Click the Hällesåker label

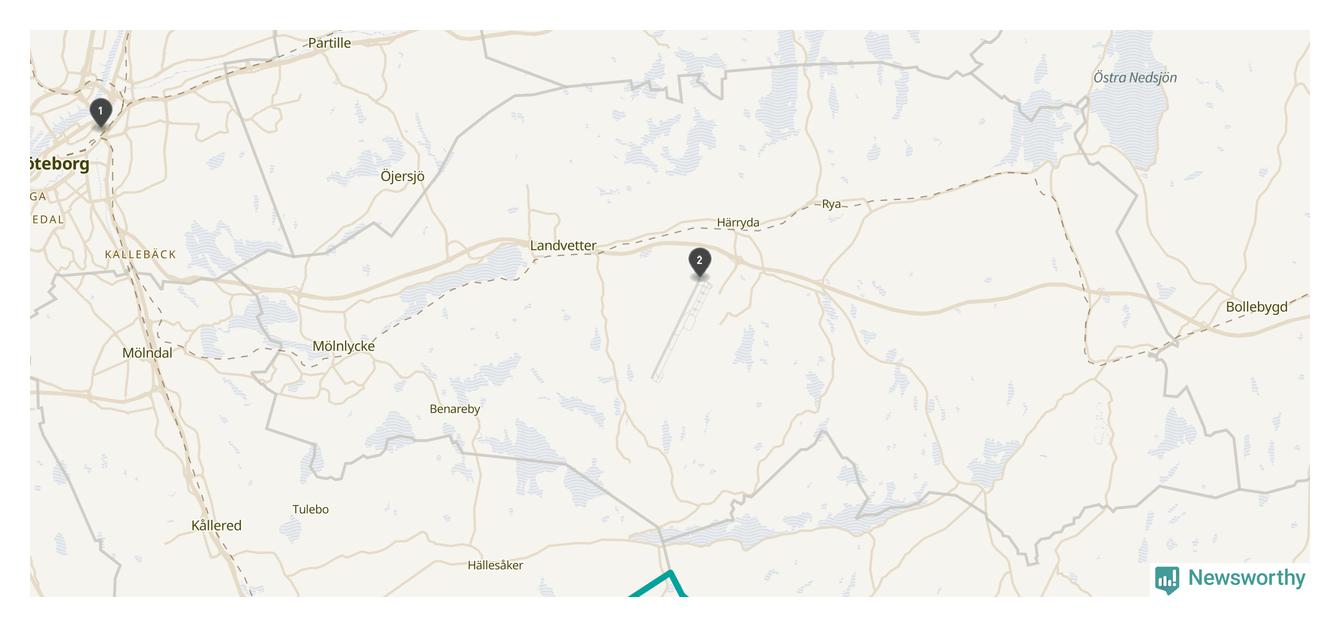pos(495,565)
